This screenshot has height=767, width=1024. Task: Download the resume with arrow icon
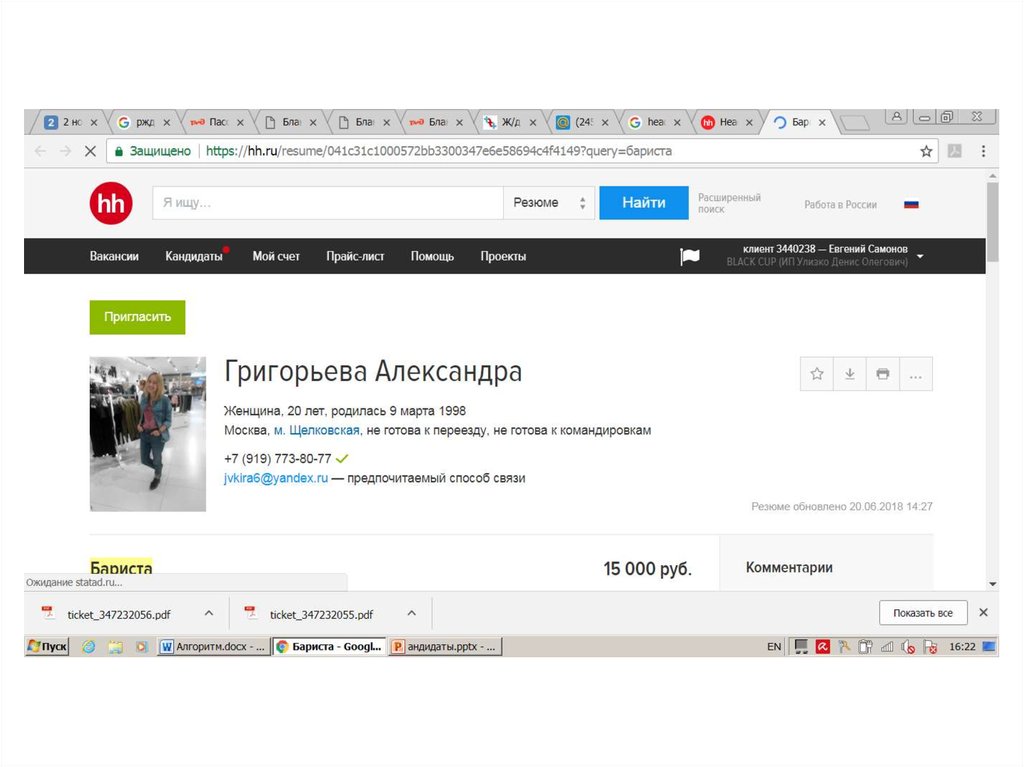[x=850, y=374]
